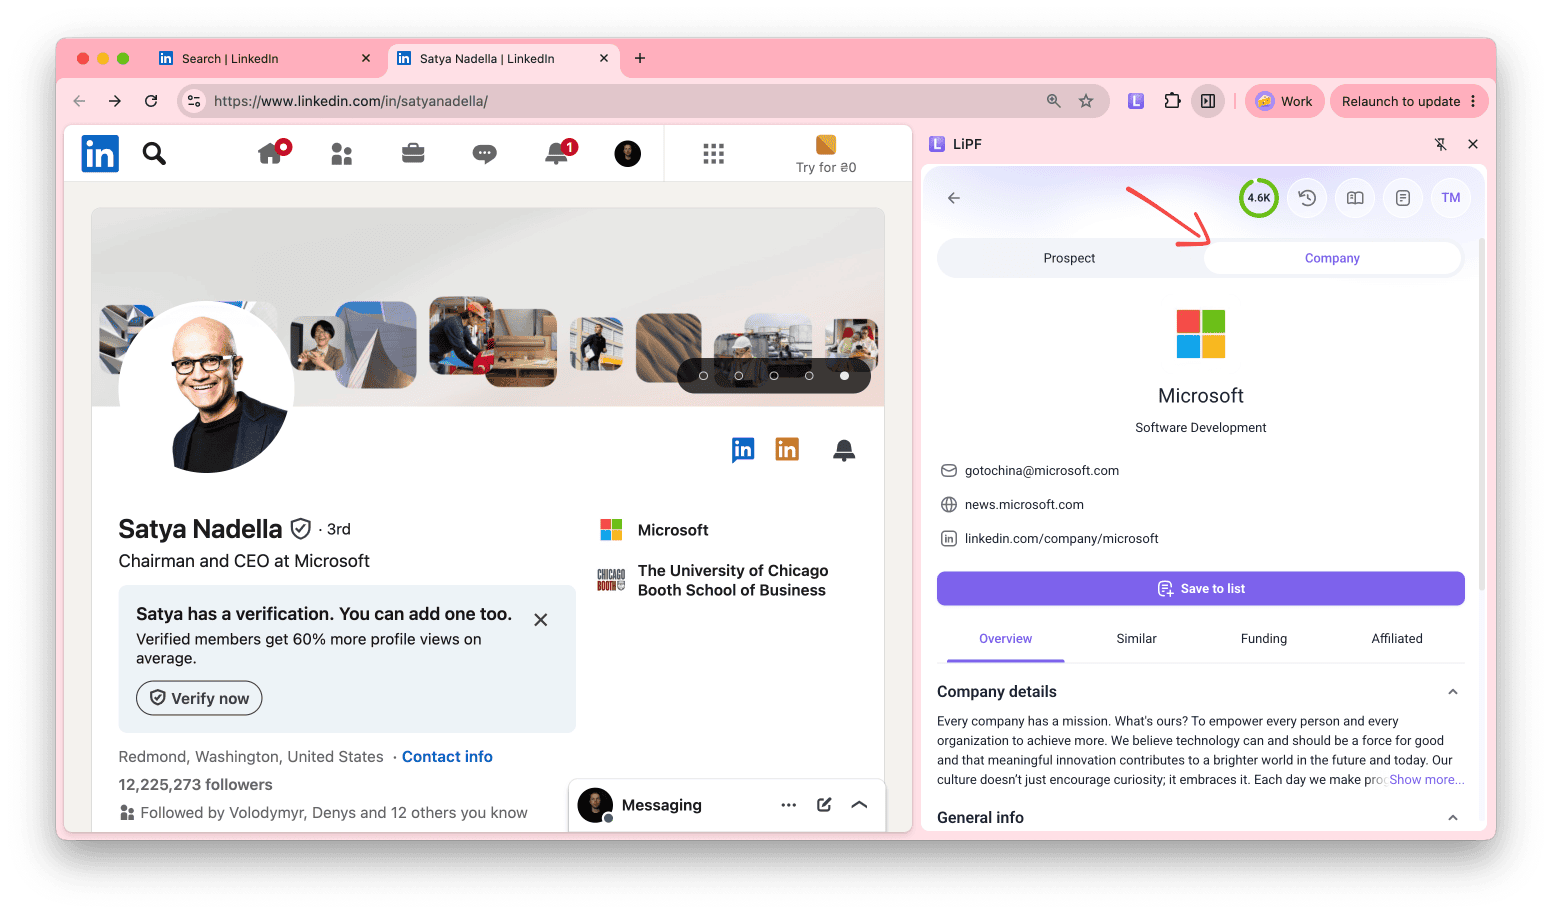Go back in the LiPF panel
The image size is (1552, 914).
click(954, 198)
